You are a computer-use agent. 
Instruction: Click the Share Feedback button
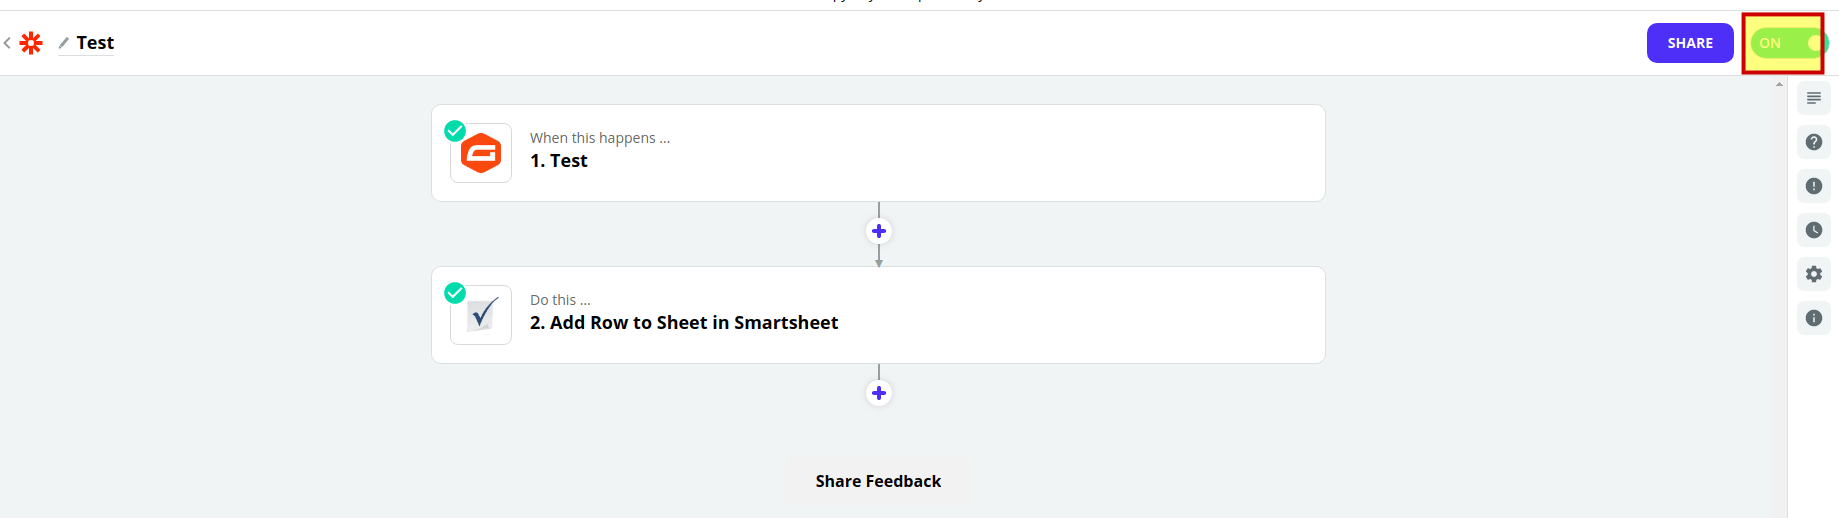(x=878, y=481)
